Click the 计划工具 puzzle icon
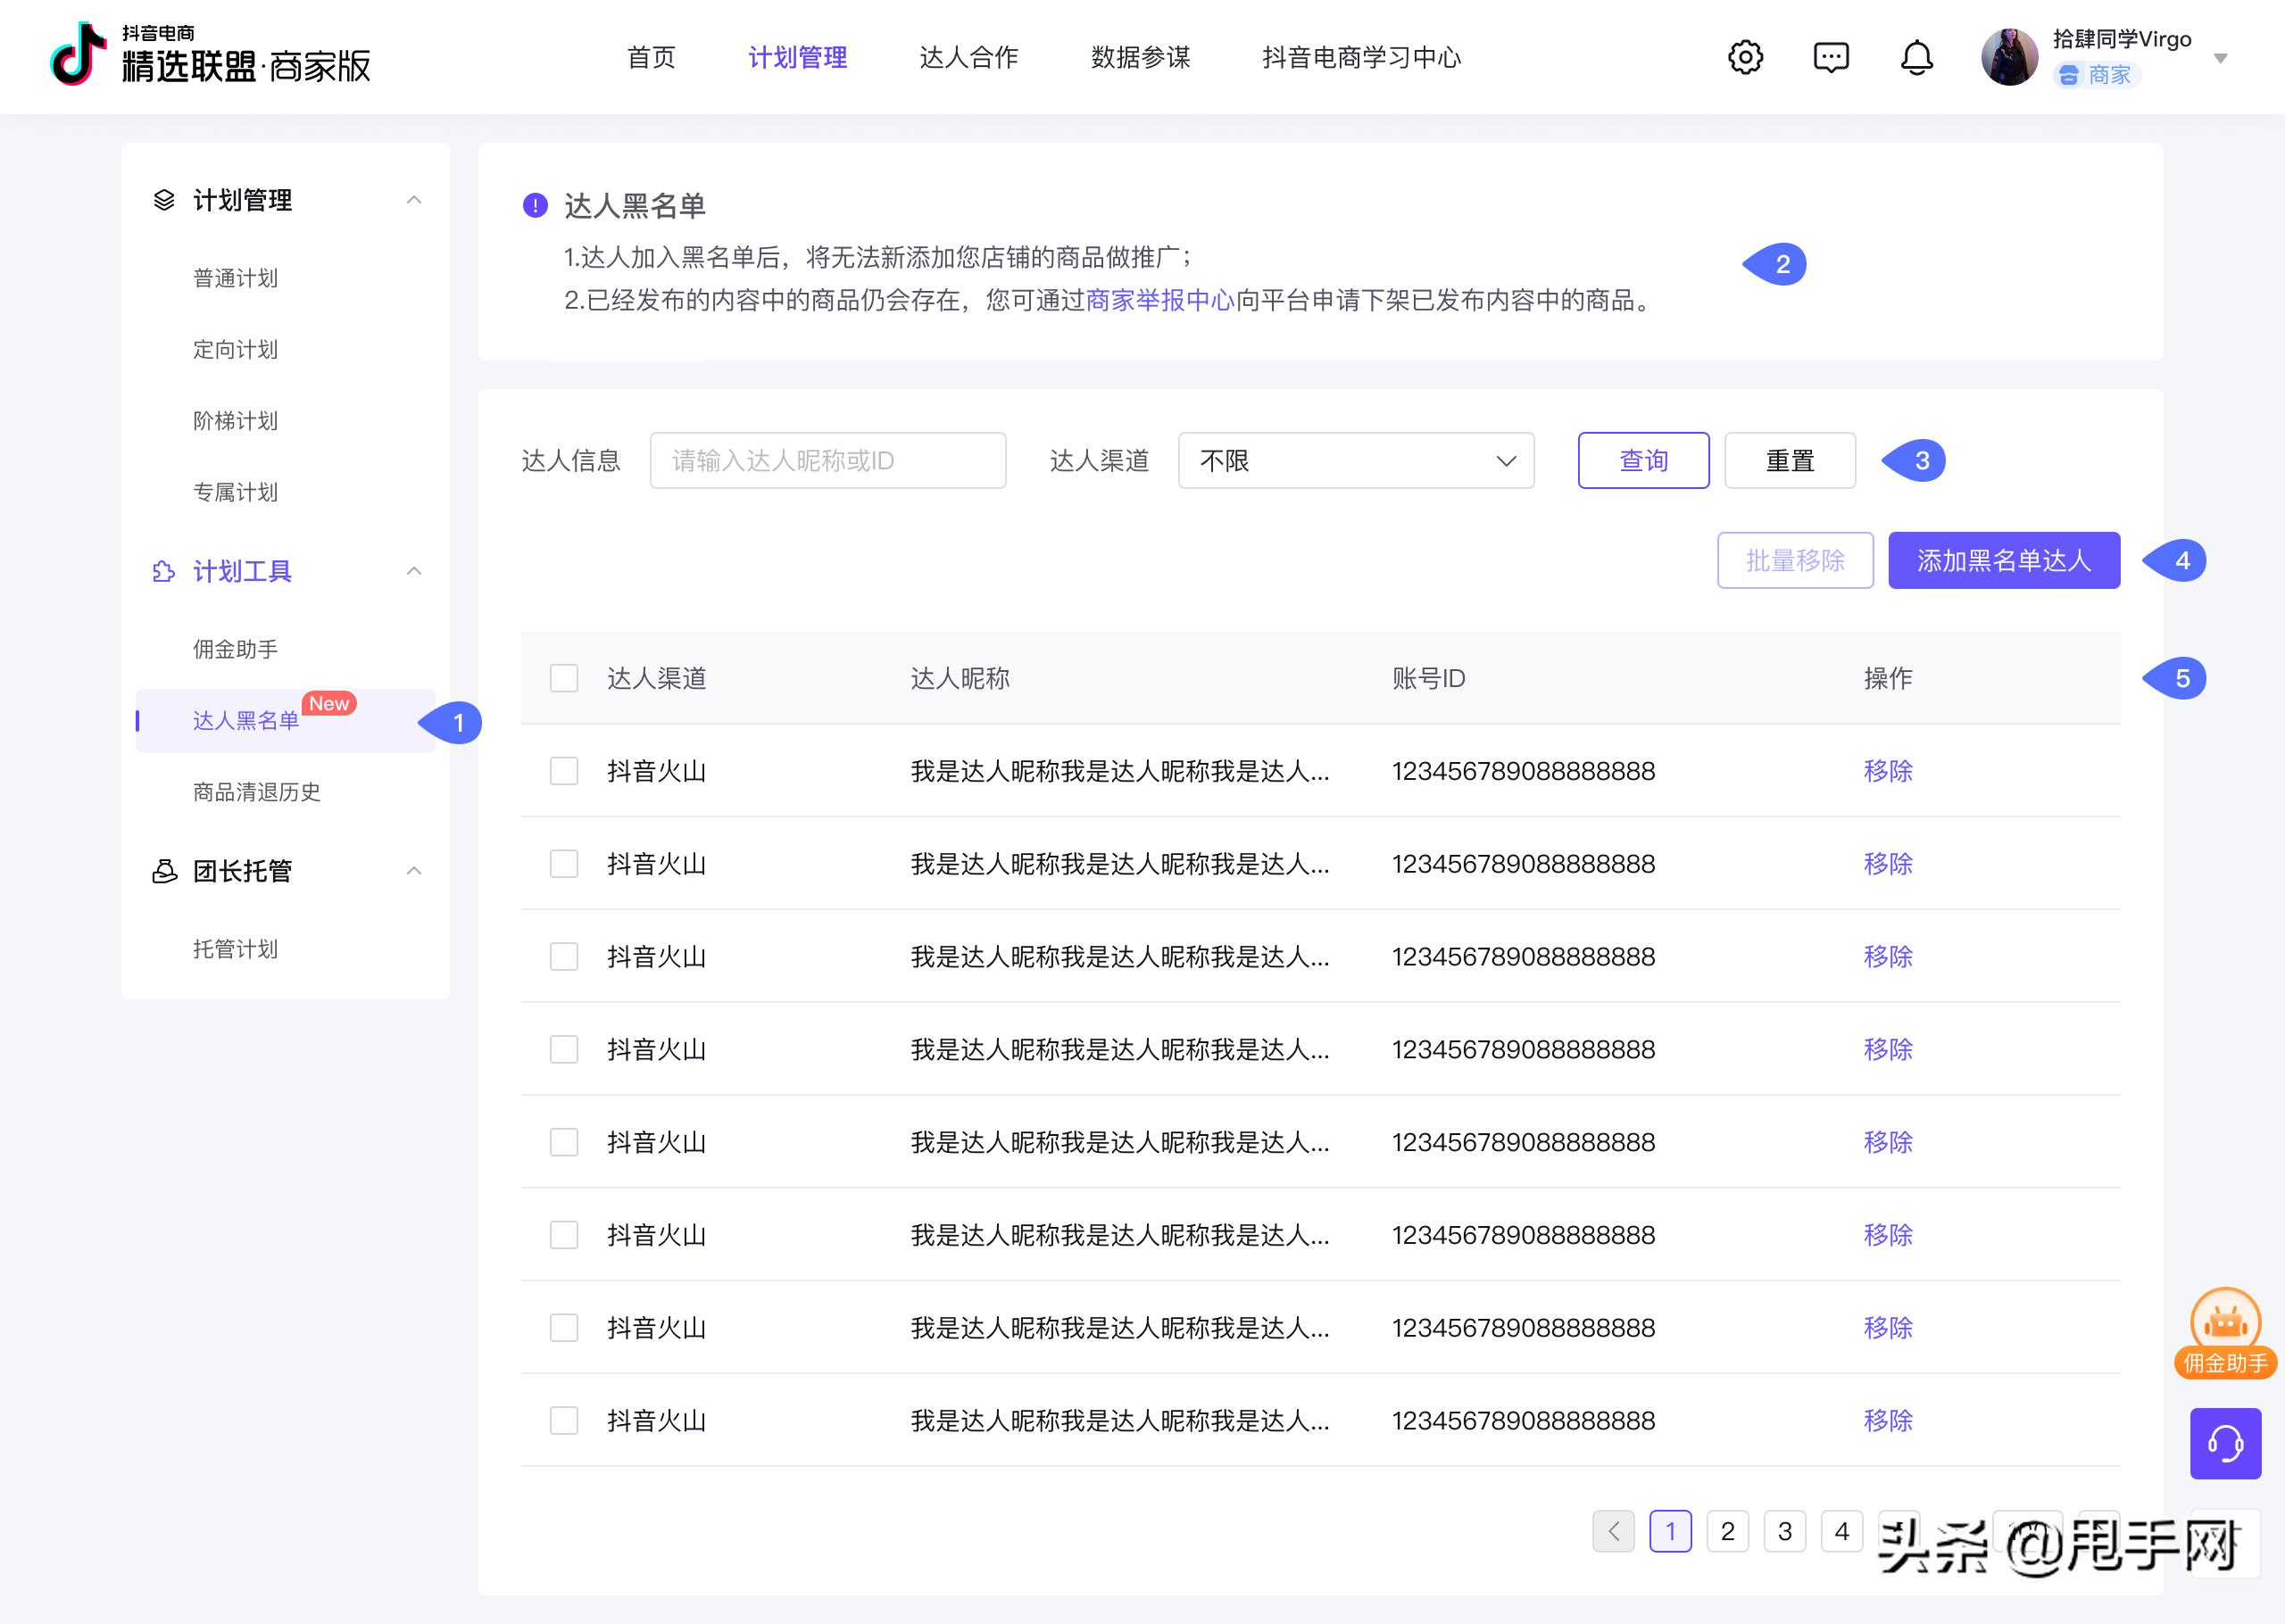 pos(164,571)
